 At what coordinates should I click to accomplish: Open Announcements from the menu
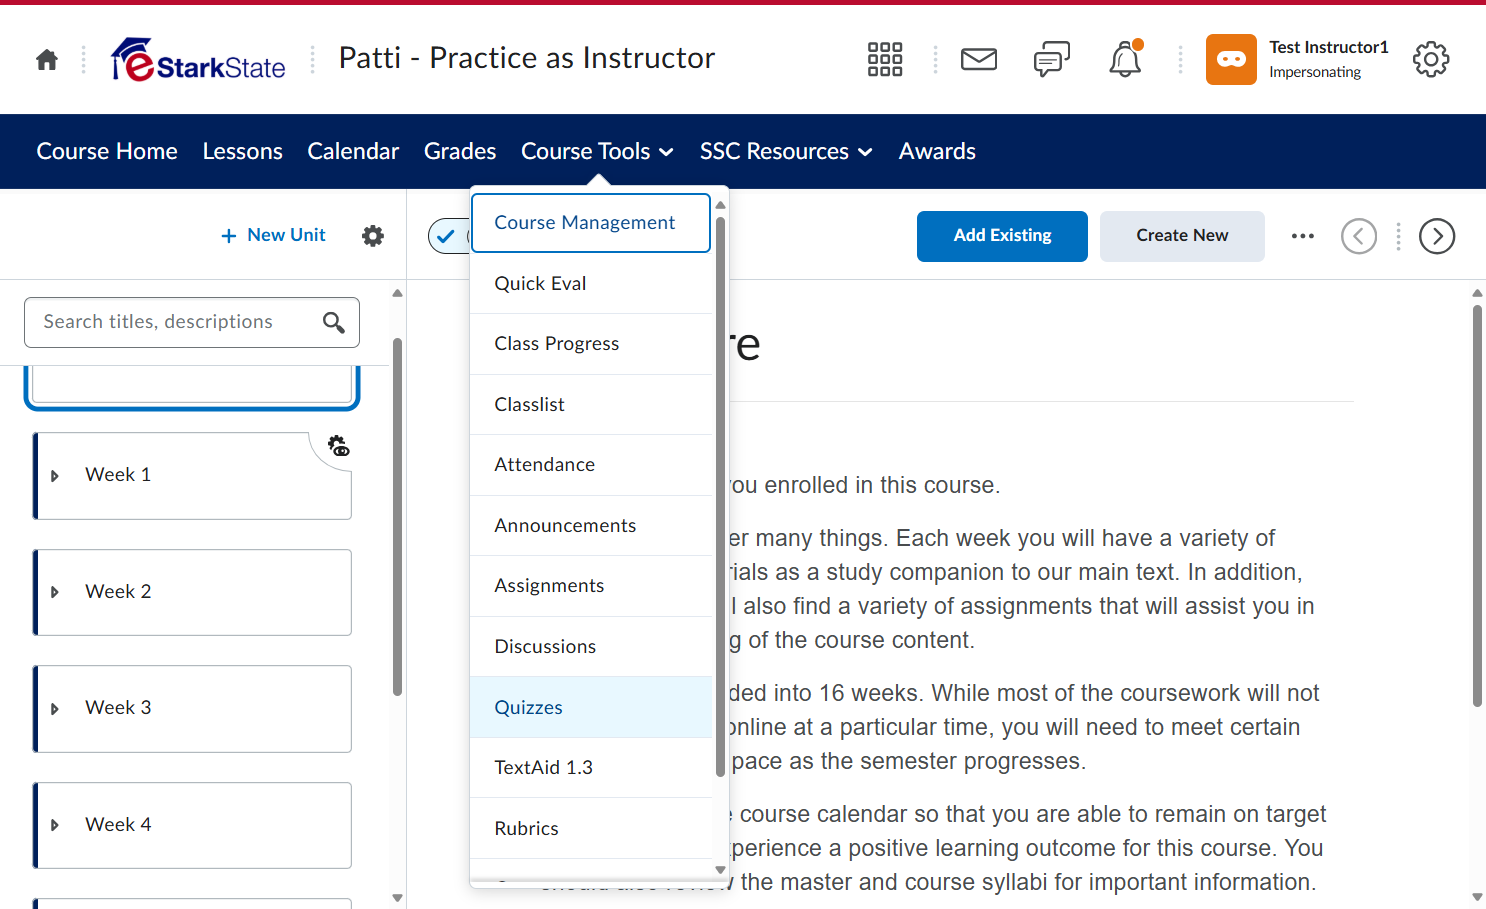point(591,526)
